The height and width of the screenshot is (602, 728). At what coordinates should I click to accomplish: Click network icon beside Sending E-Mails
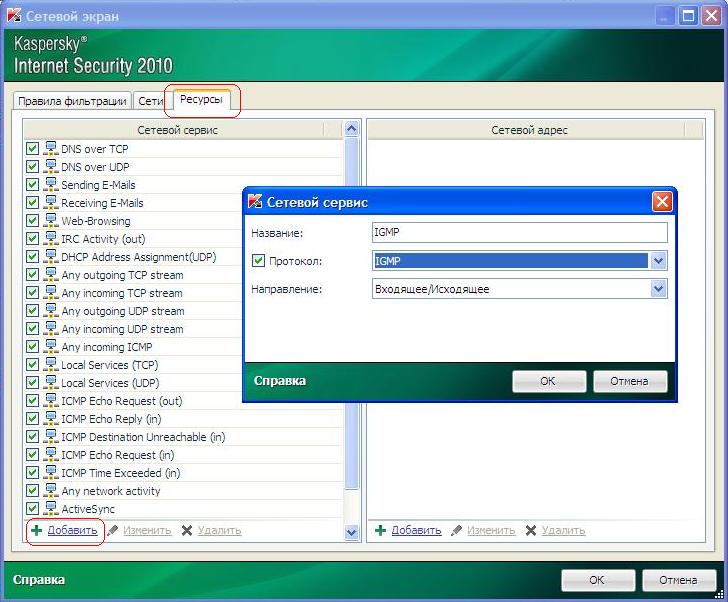[x=51, y=185]
